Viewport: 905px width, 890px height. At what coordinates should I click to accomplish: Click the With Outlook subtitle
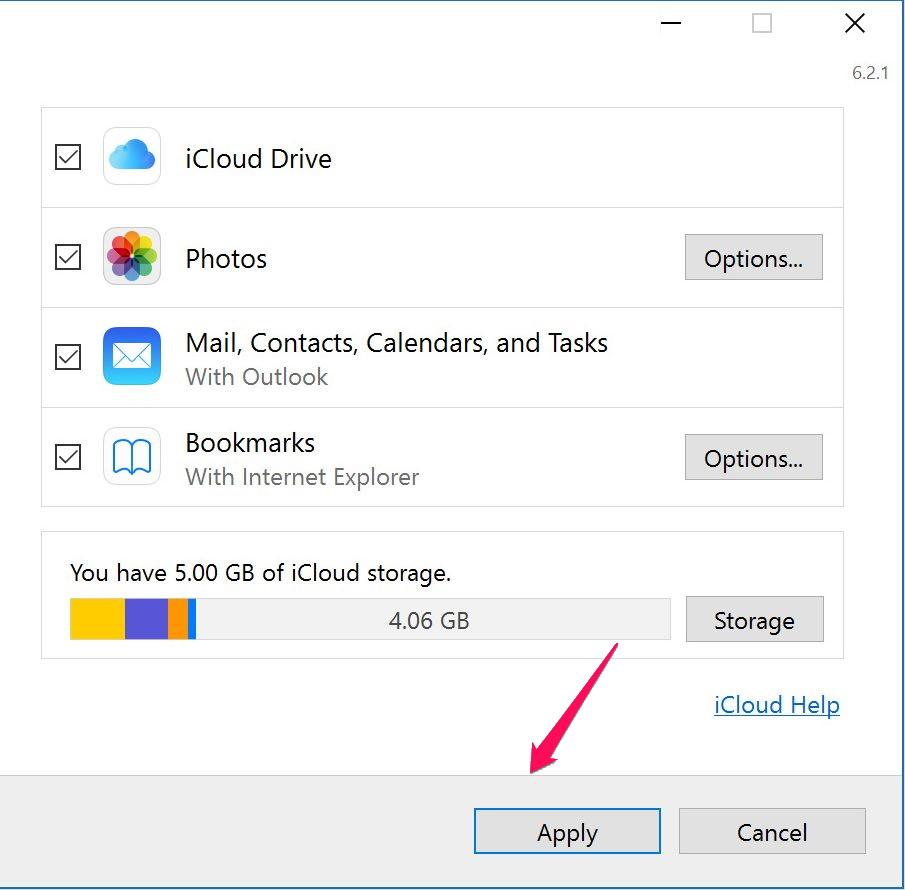(257, 377)
